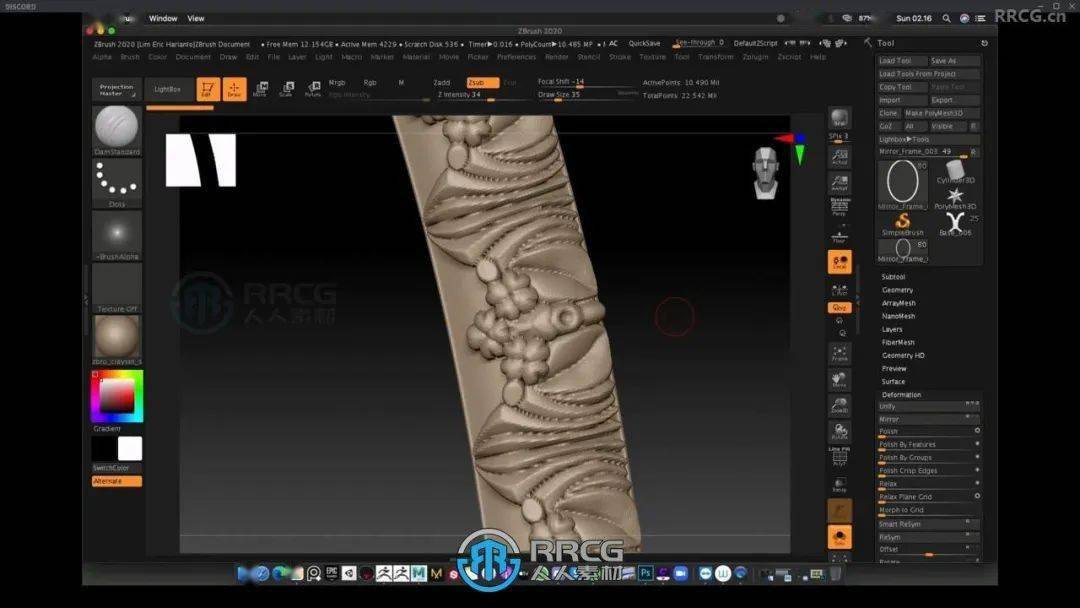Click the Frame view icon

click(840, 353)
